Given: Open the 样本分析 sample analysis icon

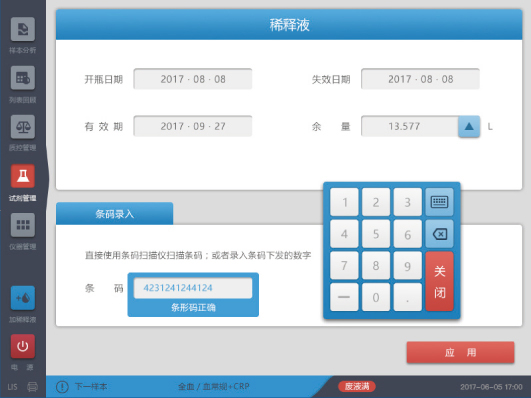Looking at the screenshot, I should tap(23, 29).
